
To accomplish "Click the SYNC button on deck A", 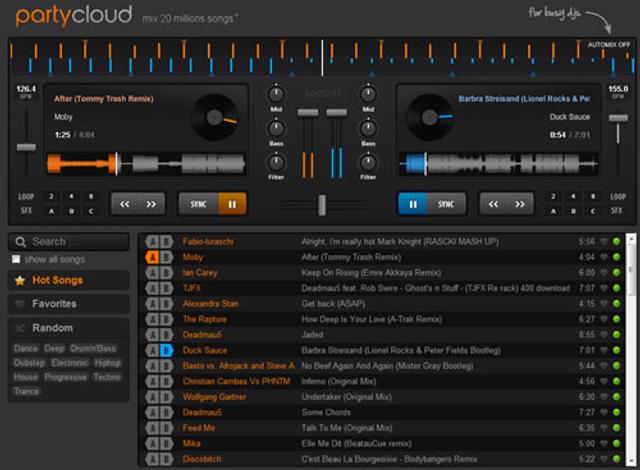I will pos(198,204).
